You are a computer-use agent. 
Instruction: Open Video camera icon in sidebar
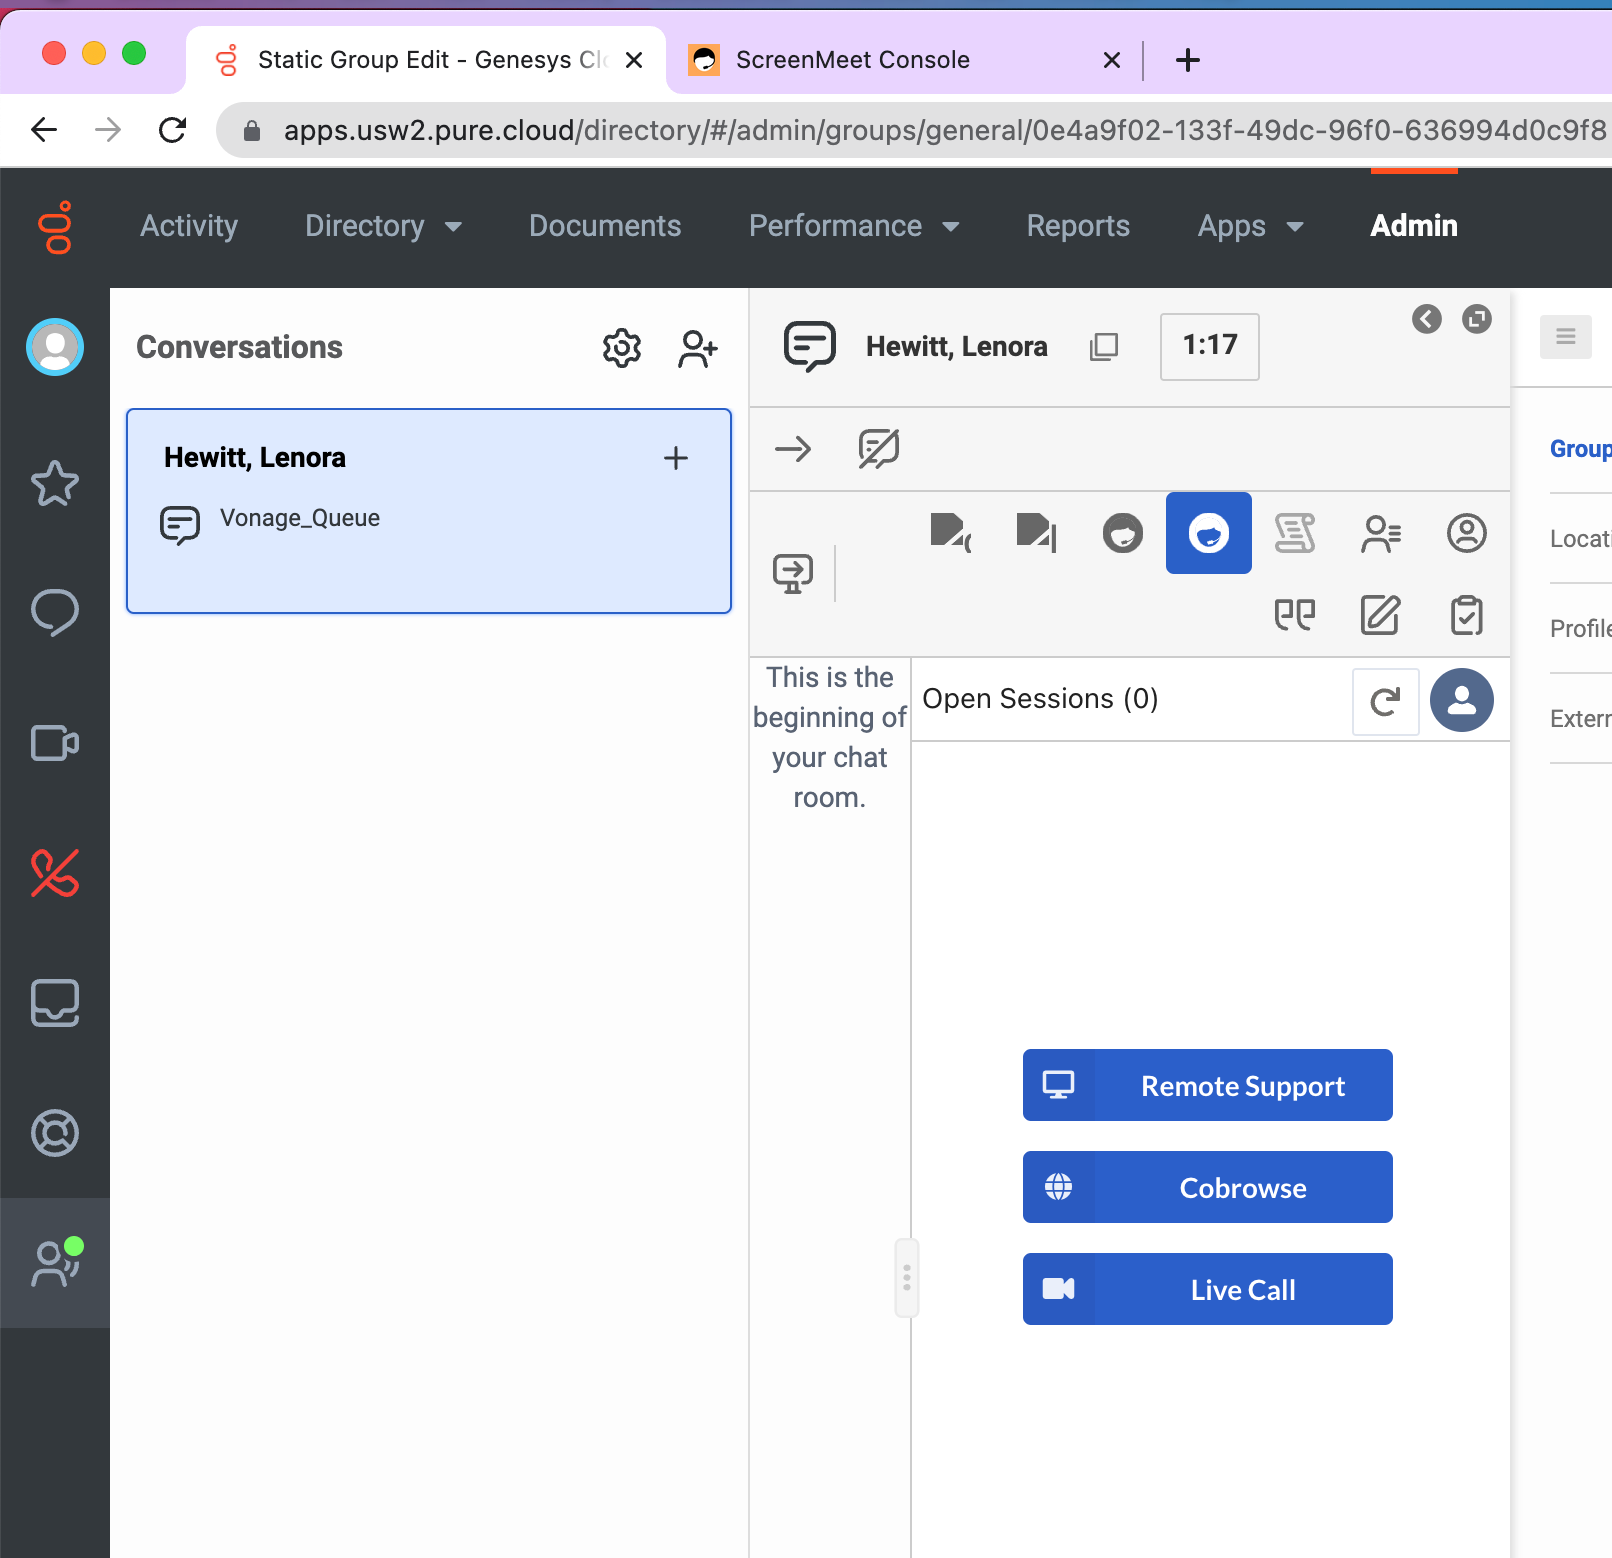[x=55, y=743]
